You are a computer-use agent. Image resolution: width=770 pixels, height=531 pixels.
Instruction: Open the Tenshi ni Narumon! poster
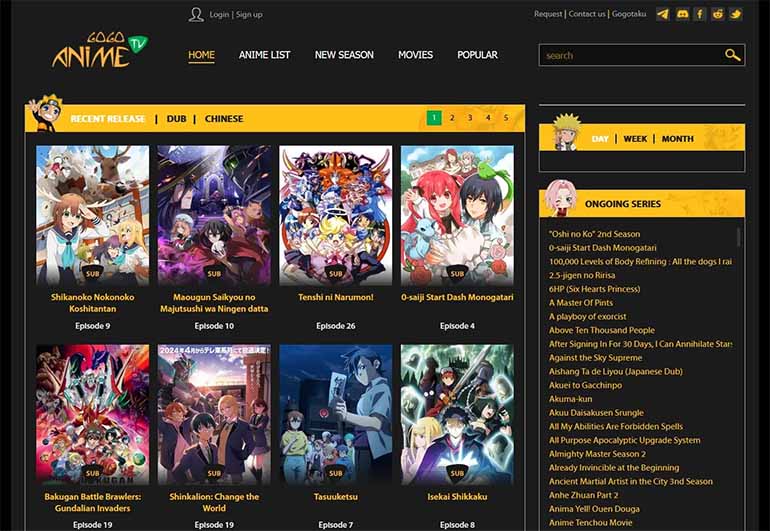click(336, 215)
